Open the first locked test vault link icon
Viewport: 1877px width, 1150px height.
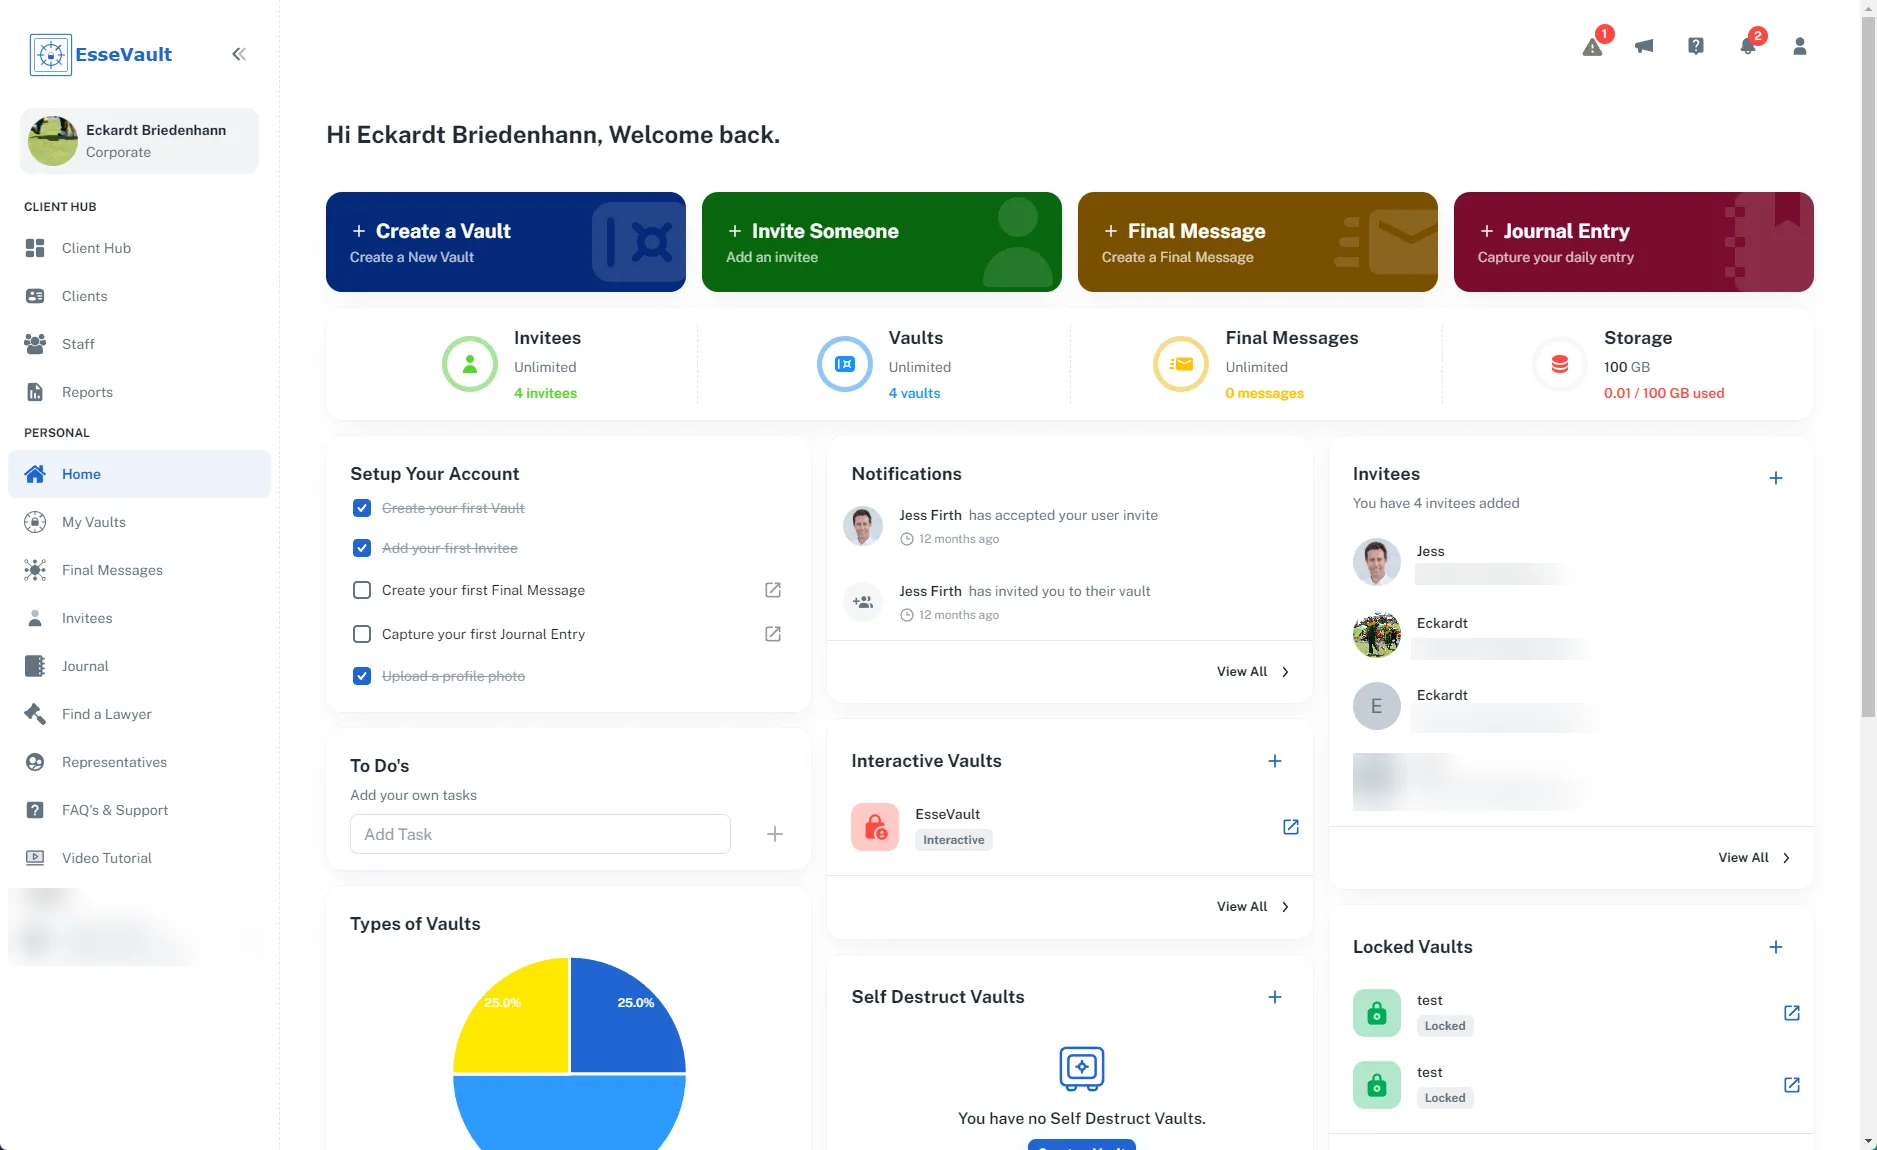tap(1792, 1013)
